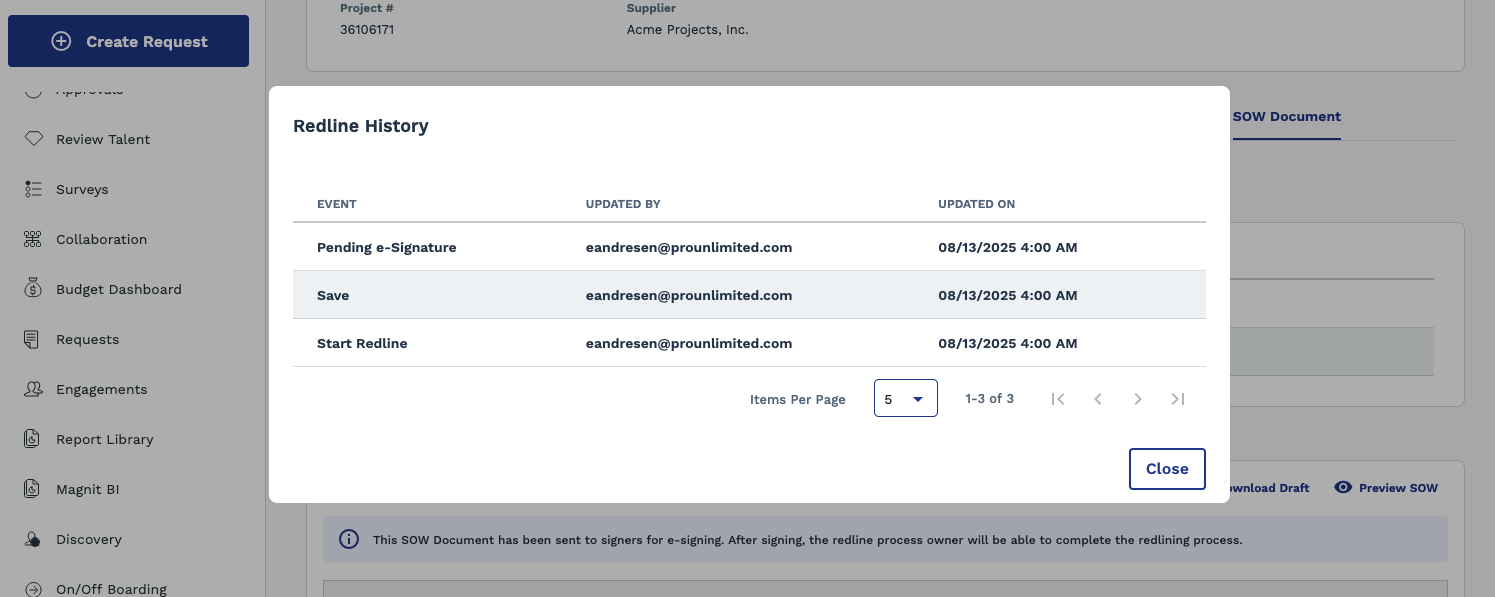
Task: Click the Create Request button
Action: tap(128, 41)
